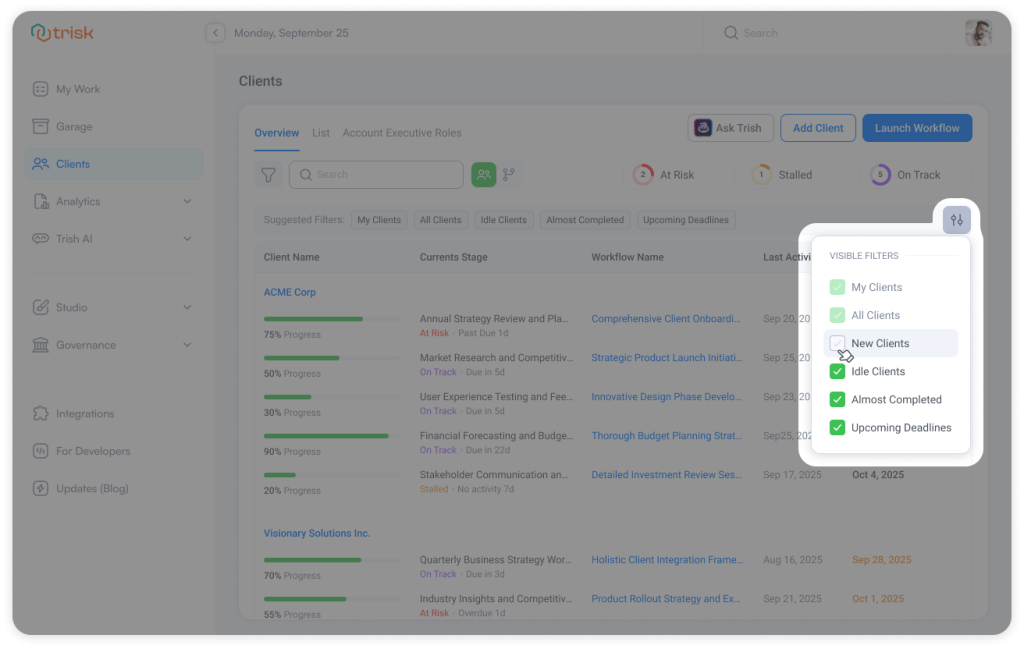Enable the New Clients filter checkbox
Image resolution: width=1024 pixels, height=649 pixels.
tap(837, 343)
